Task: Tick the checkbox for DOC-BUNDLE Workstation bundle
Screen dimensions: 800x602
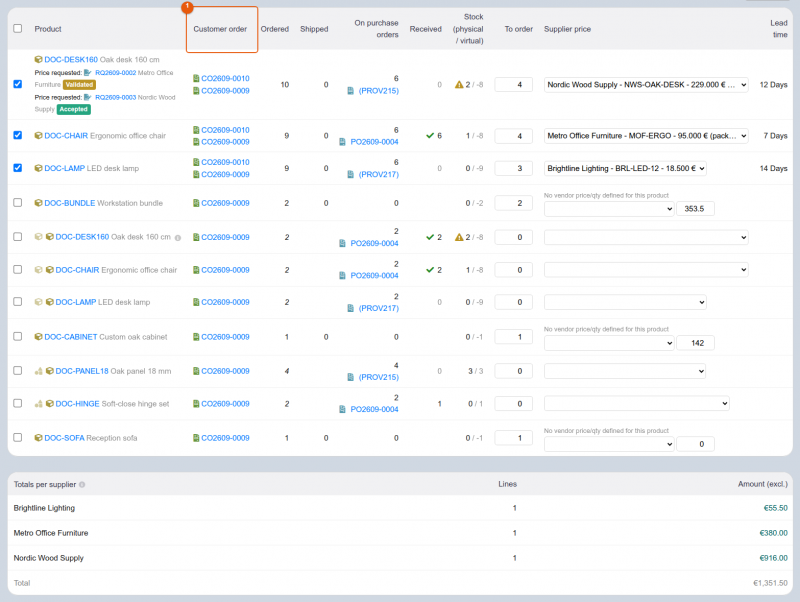Action: click(18, 203)
